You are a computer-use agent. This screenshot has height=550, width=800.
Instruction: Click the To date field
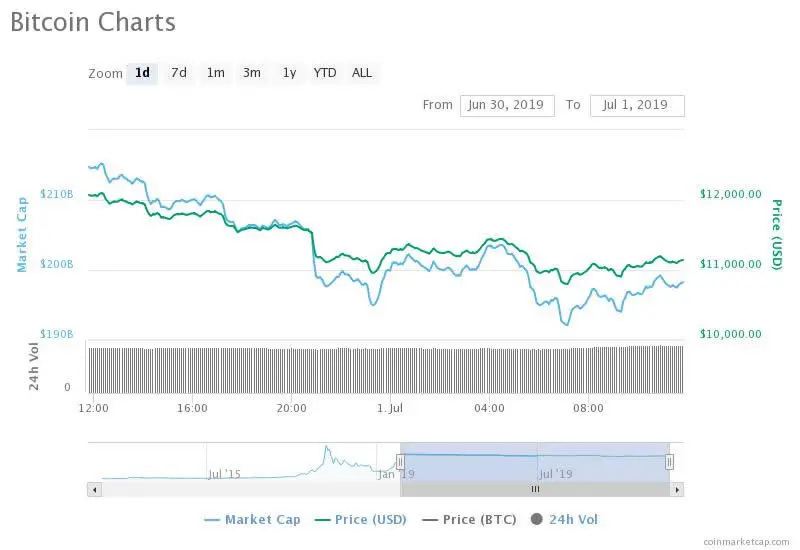click(x=637, y=105)
